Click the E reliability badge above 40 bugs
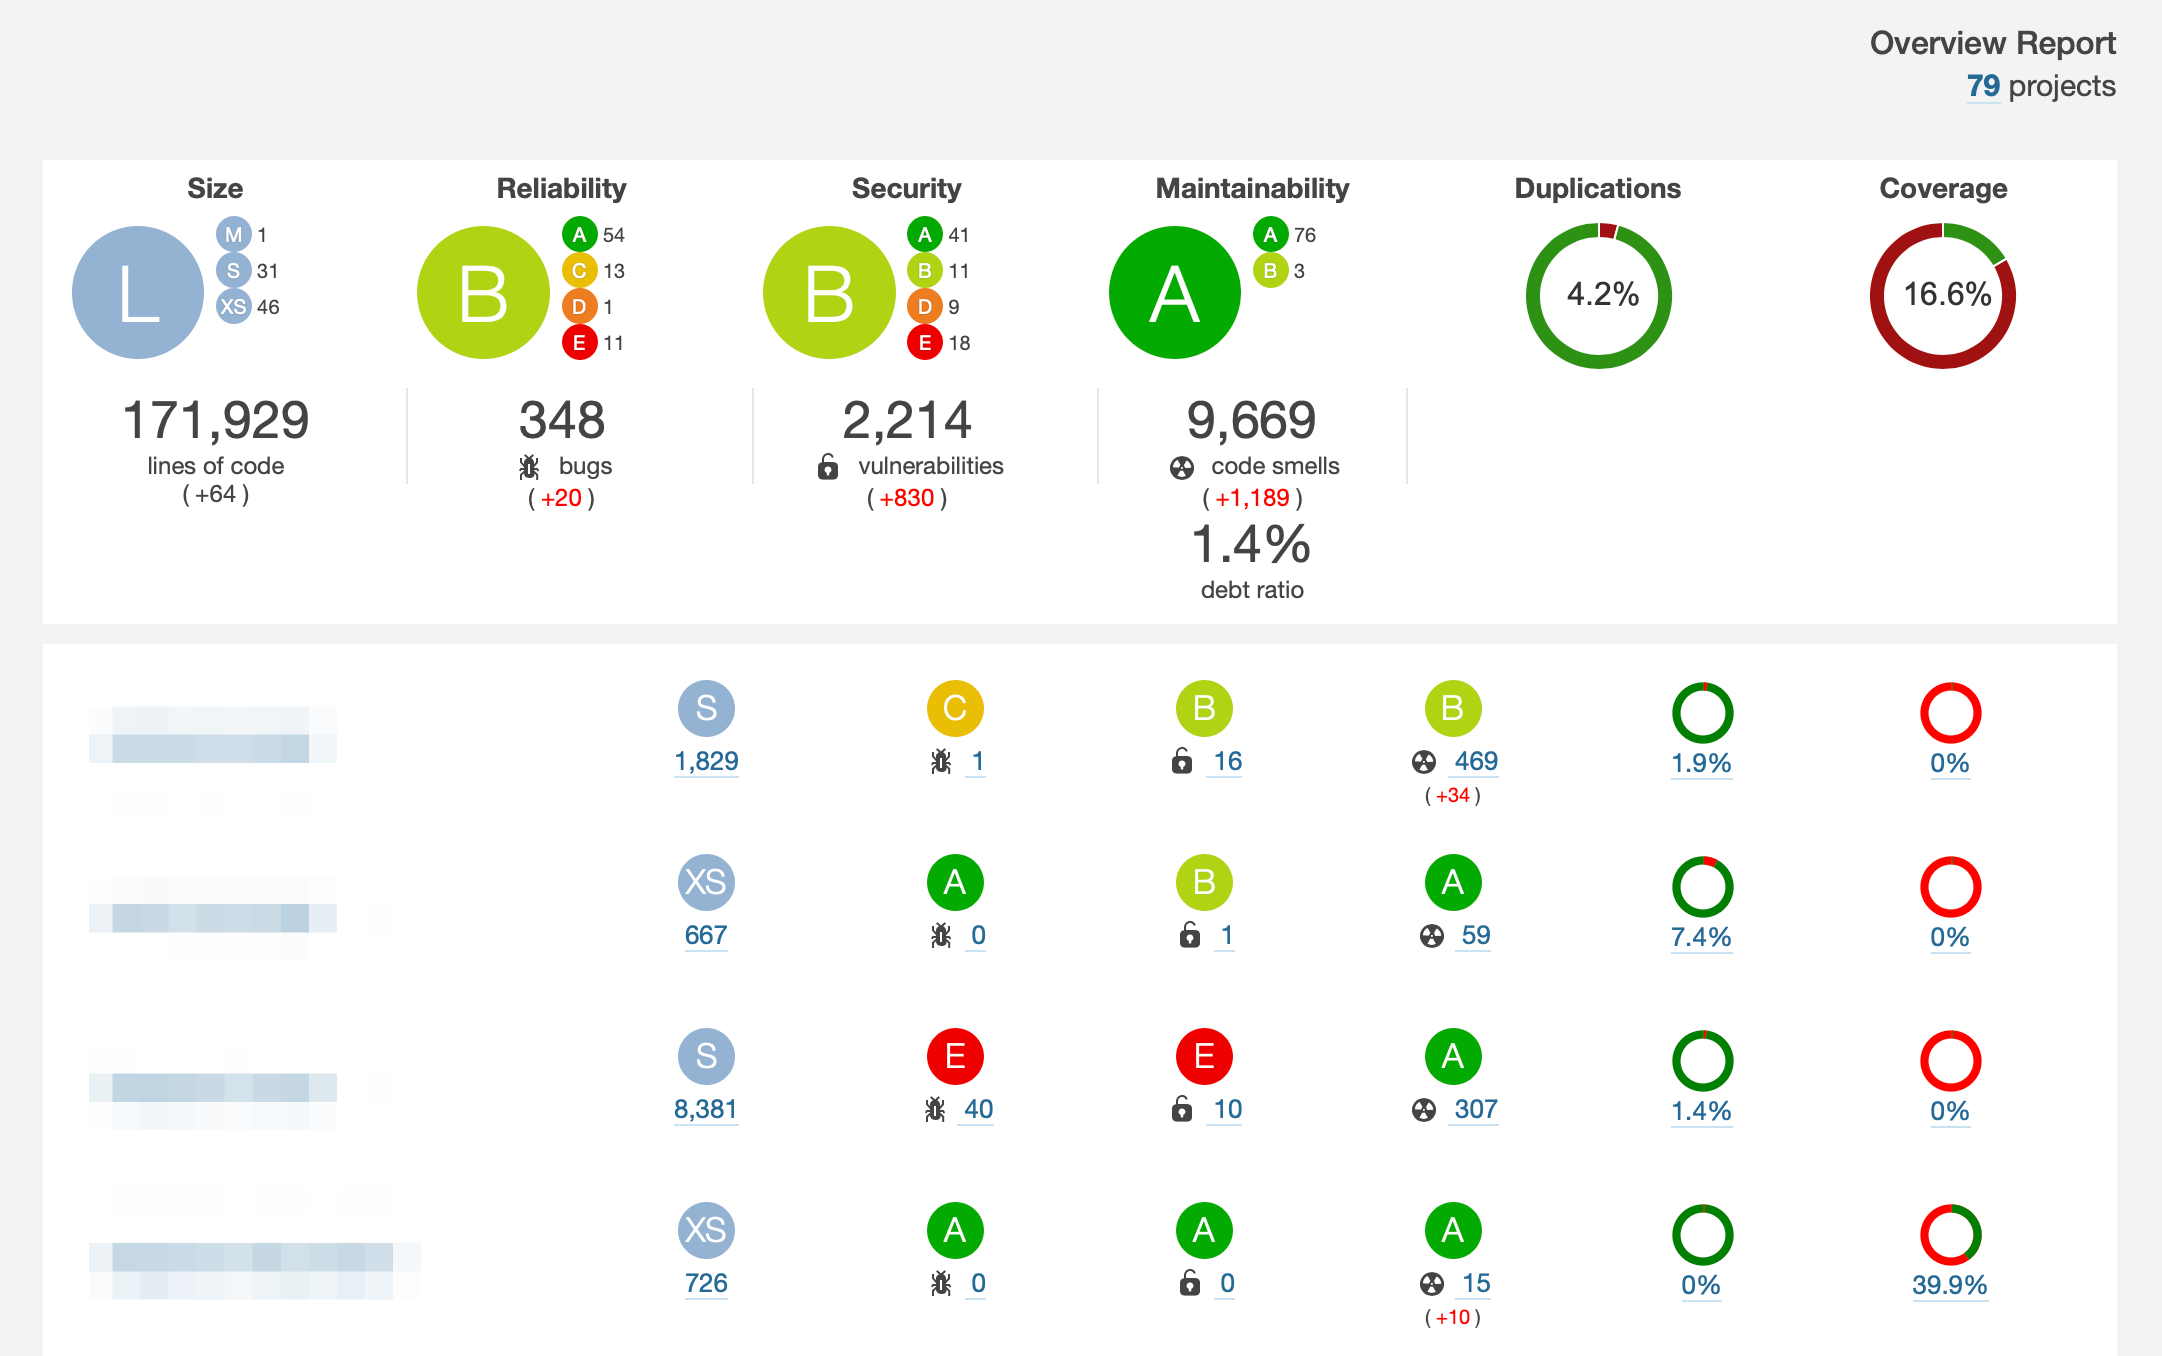Screen dimensions: 2162x1356 point(955,1056)
